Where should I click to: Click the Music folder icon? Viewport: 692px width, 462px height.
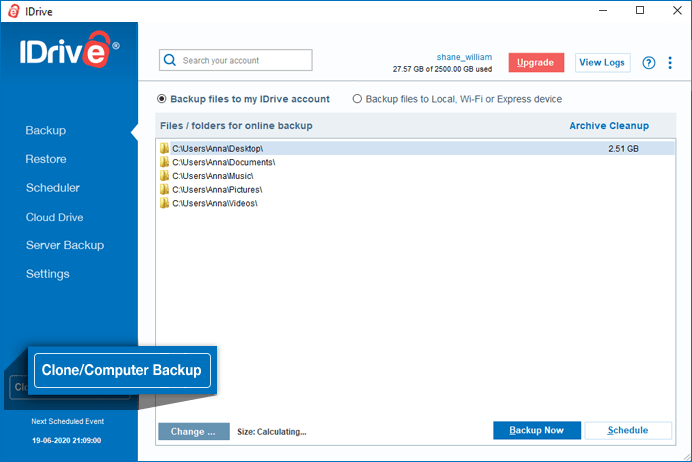pyautogui.click(x=164, y=176)
